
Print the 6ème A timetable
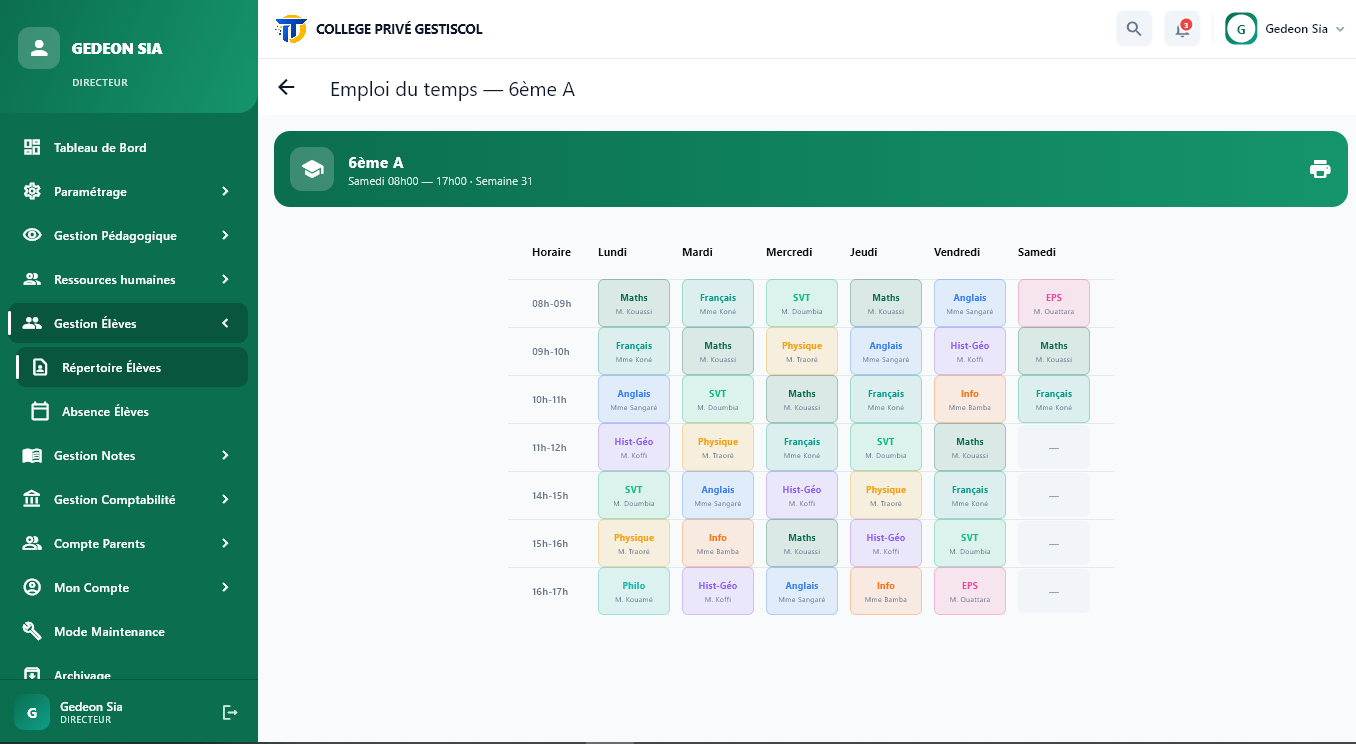coord(1320,169)
